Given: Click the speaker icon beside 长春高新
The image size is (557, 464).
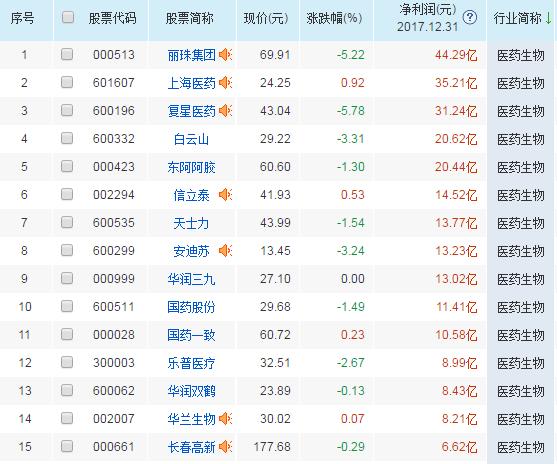Looking at the screenshot, I should click(x=225, y=447).
